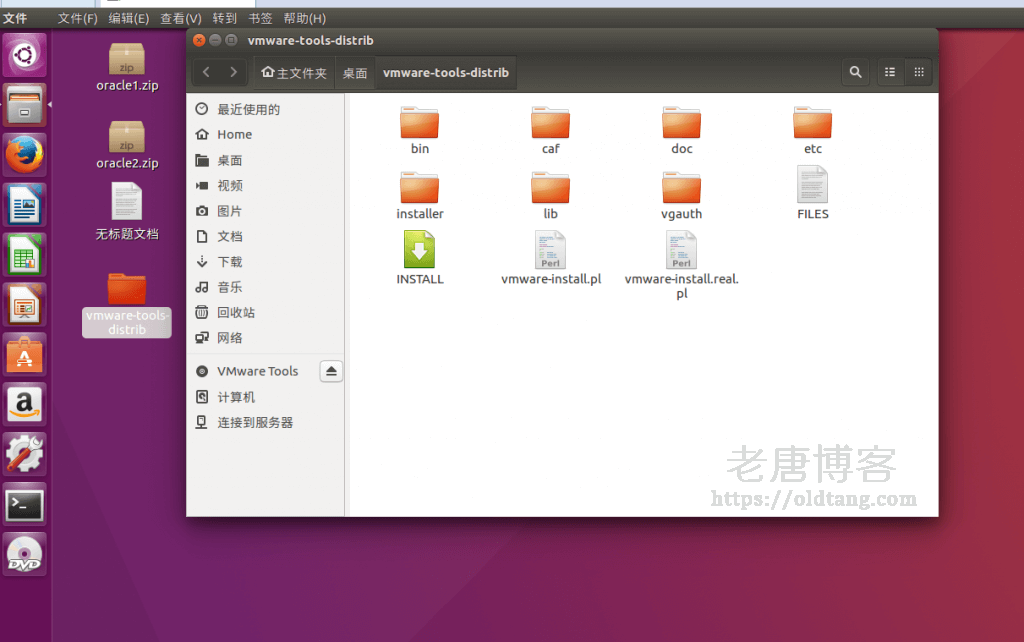Screen dimensions: 1024x642
Task: Open the 编辑(E) menu
Action: point(128,18)
